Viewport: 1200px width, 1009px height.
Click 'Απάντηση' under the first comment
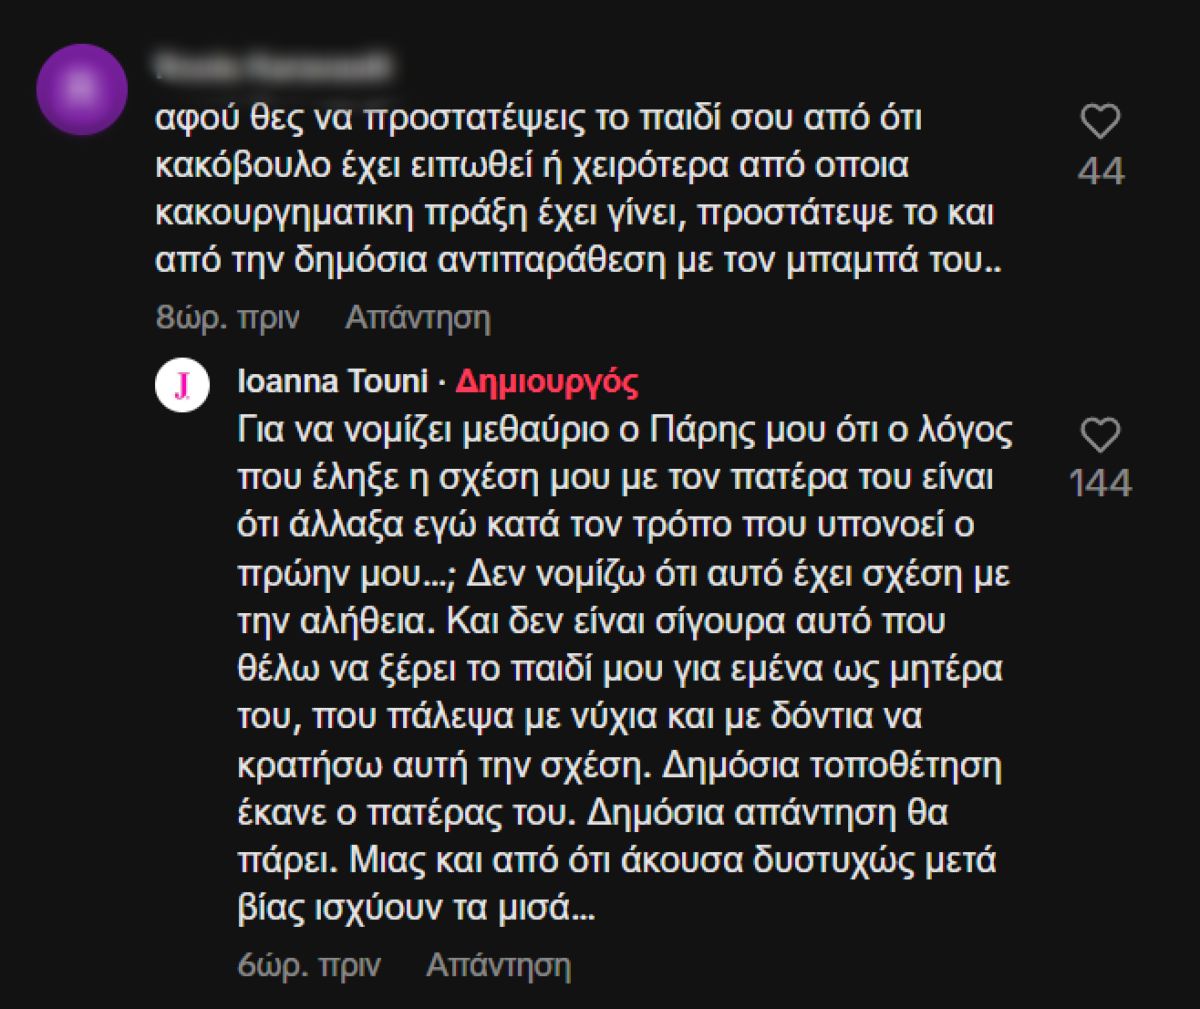pos(420,318)
